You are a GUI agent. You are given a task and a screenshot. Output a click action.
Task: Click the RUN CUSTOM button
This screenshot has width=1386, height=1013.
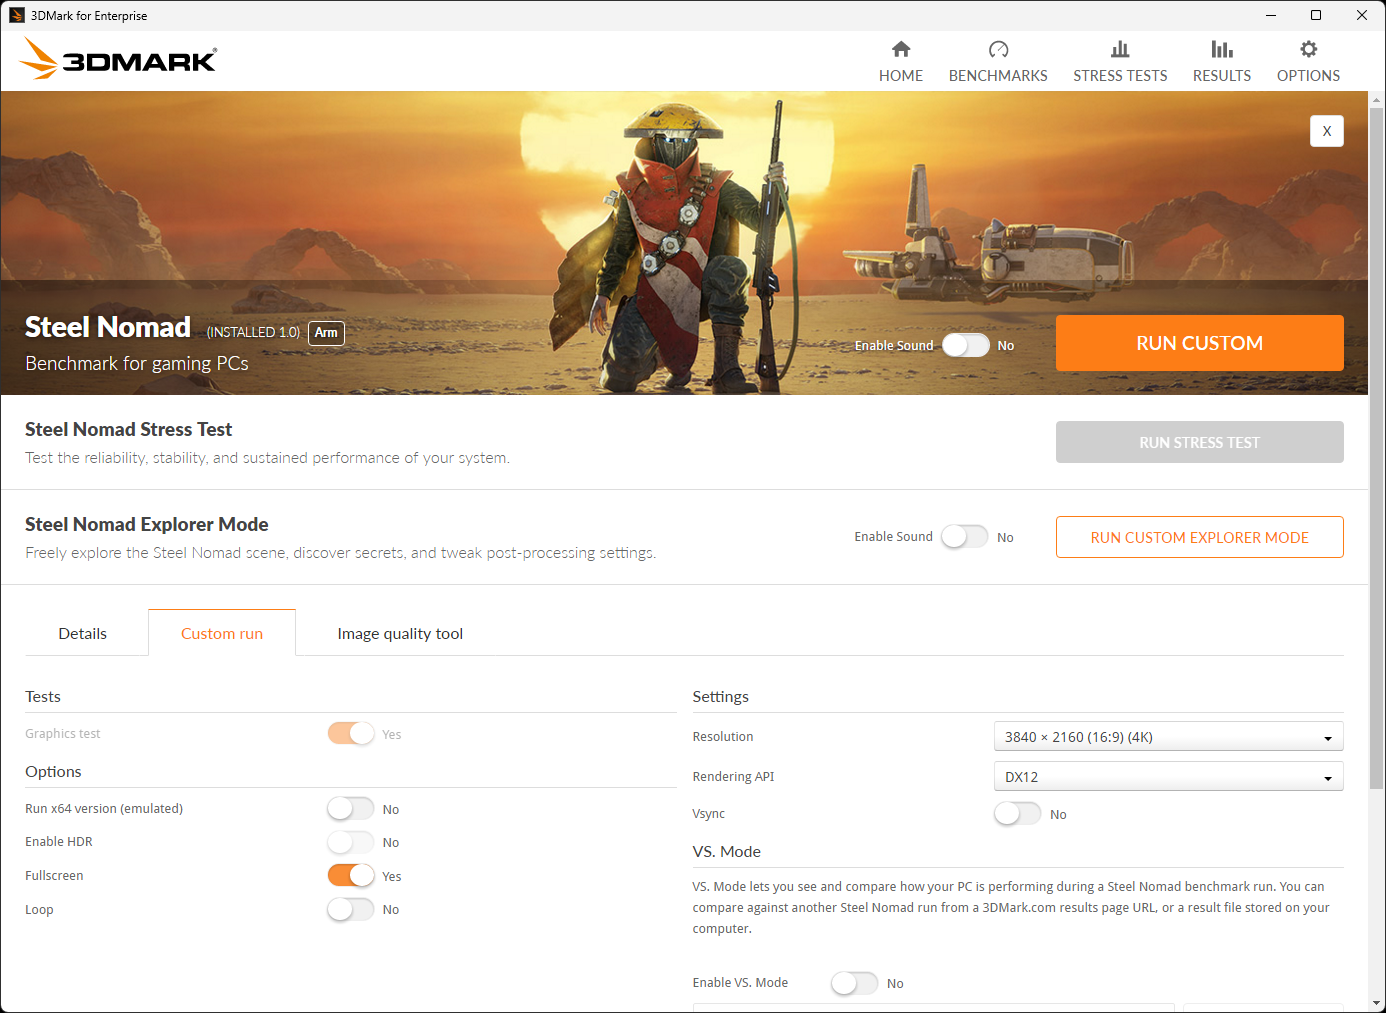1200,343
